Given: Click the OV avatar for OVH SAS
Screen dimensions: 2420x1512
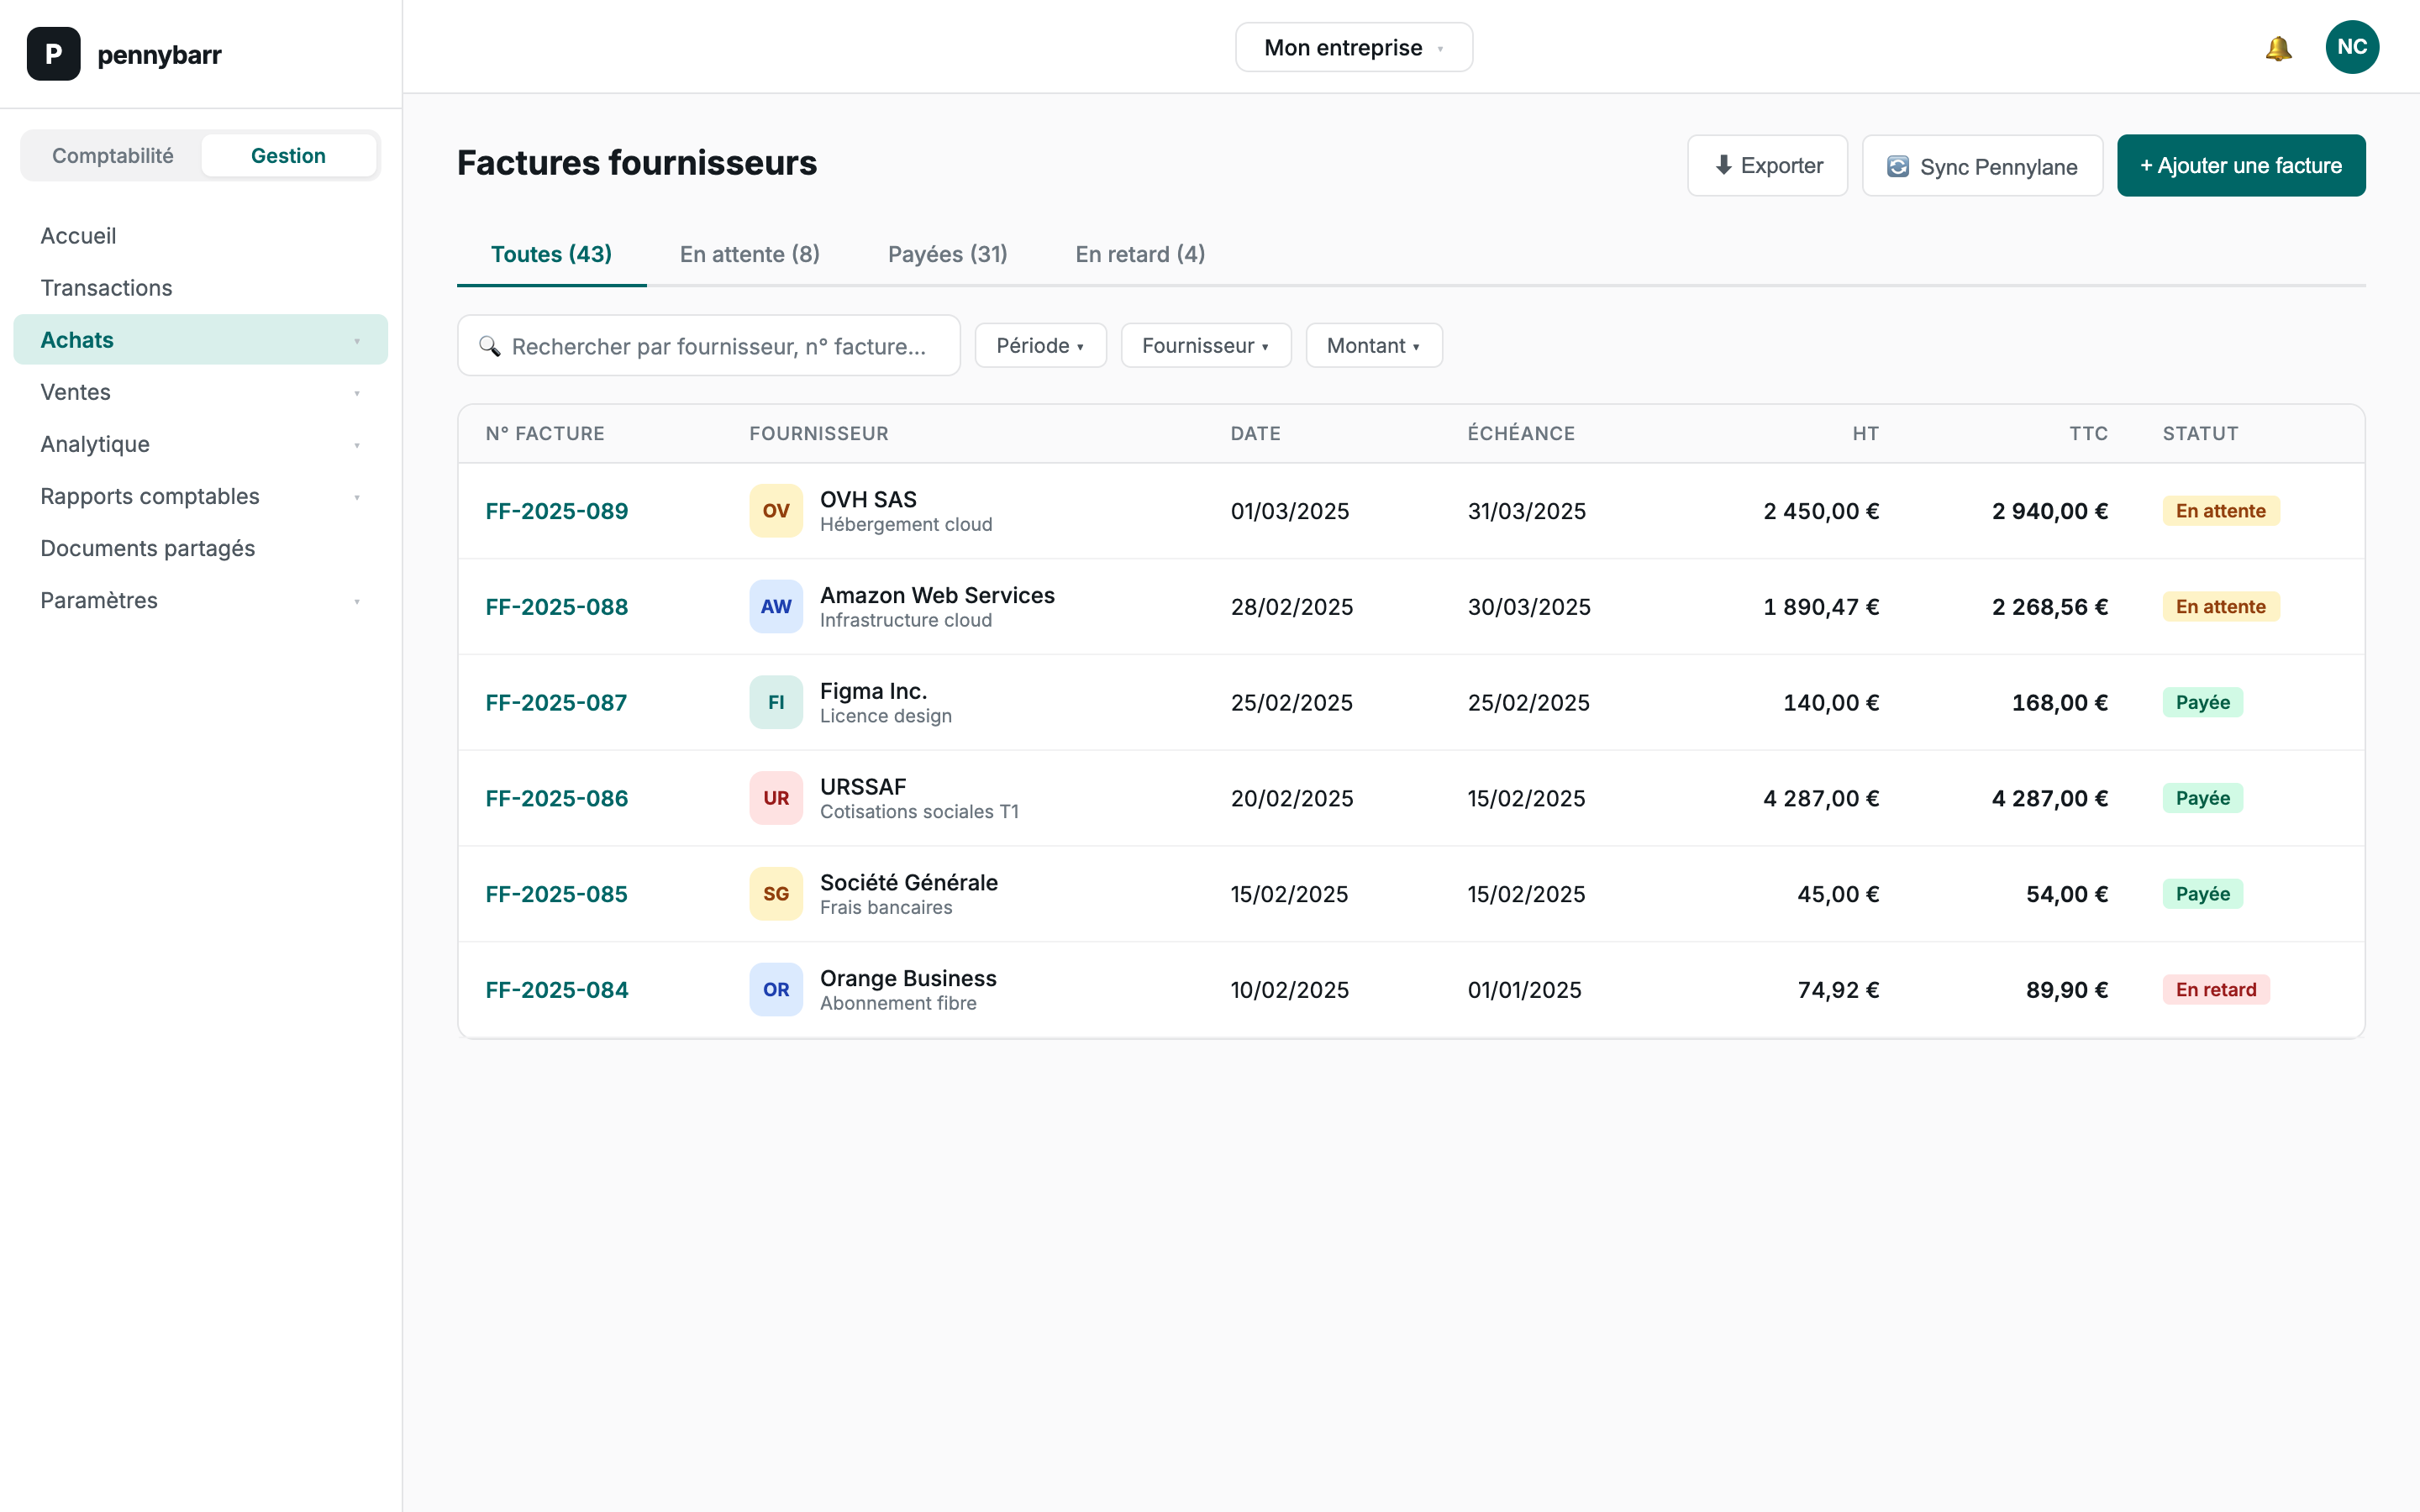Looking at the screenshot, I should click(776, 511).
